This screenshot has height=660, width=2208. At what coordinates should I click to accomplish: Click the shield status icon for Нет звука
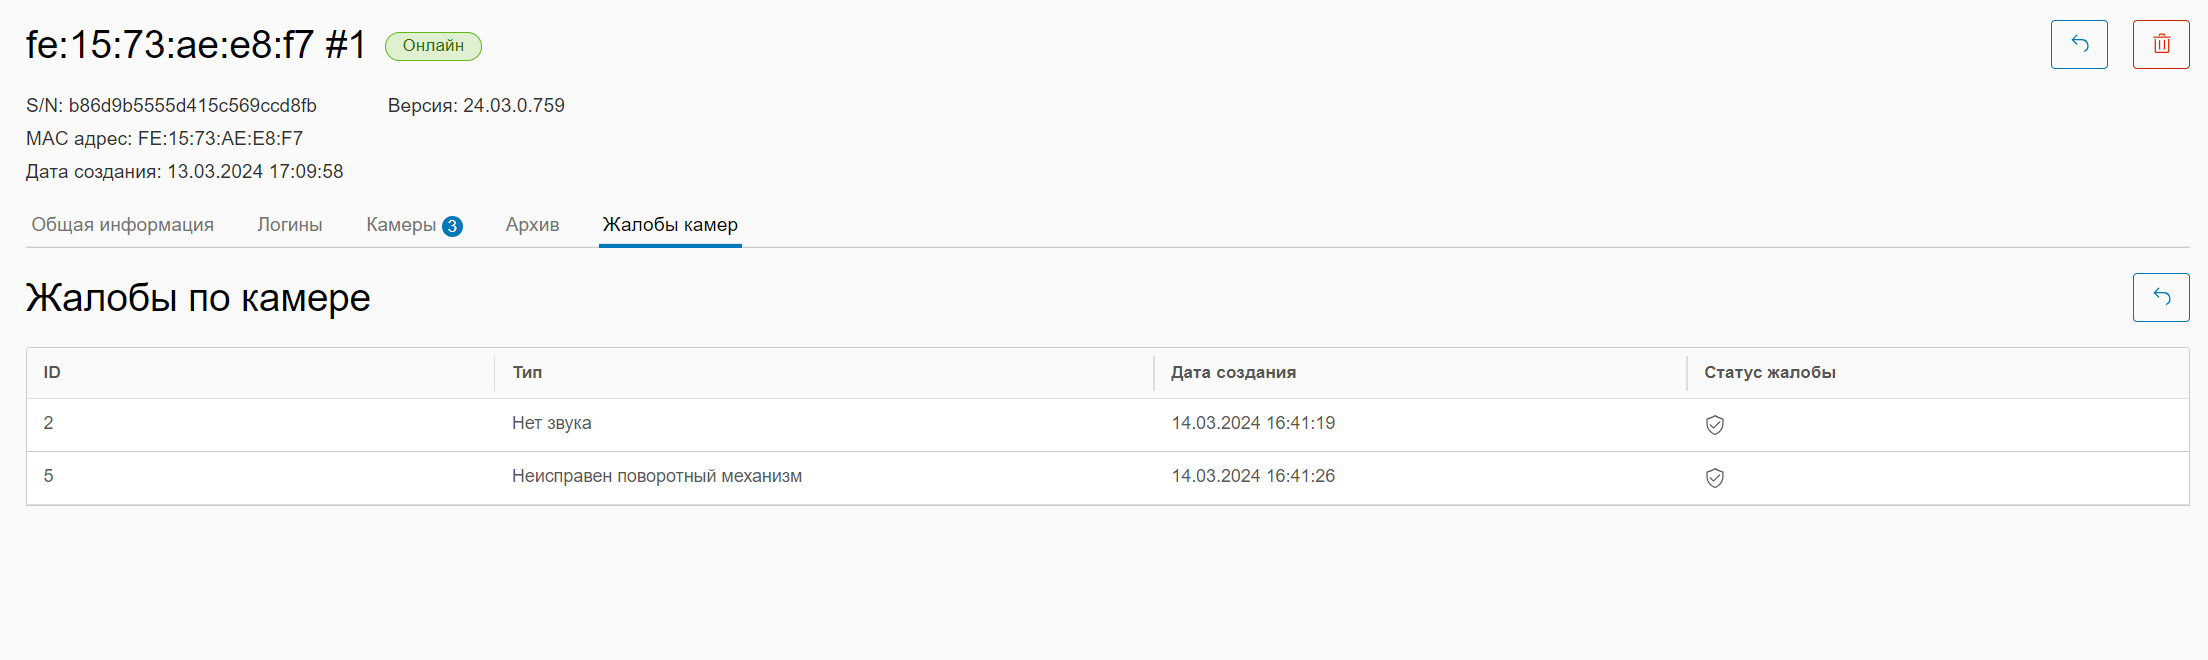coord(1714,425)
